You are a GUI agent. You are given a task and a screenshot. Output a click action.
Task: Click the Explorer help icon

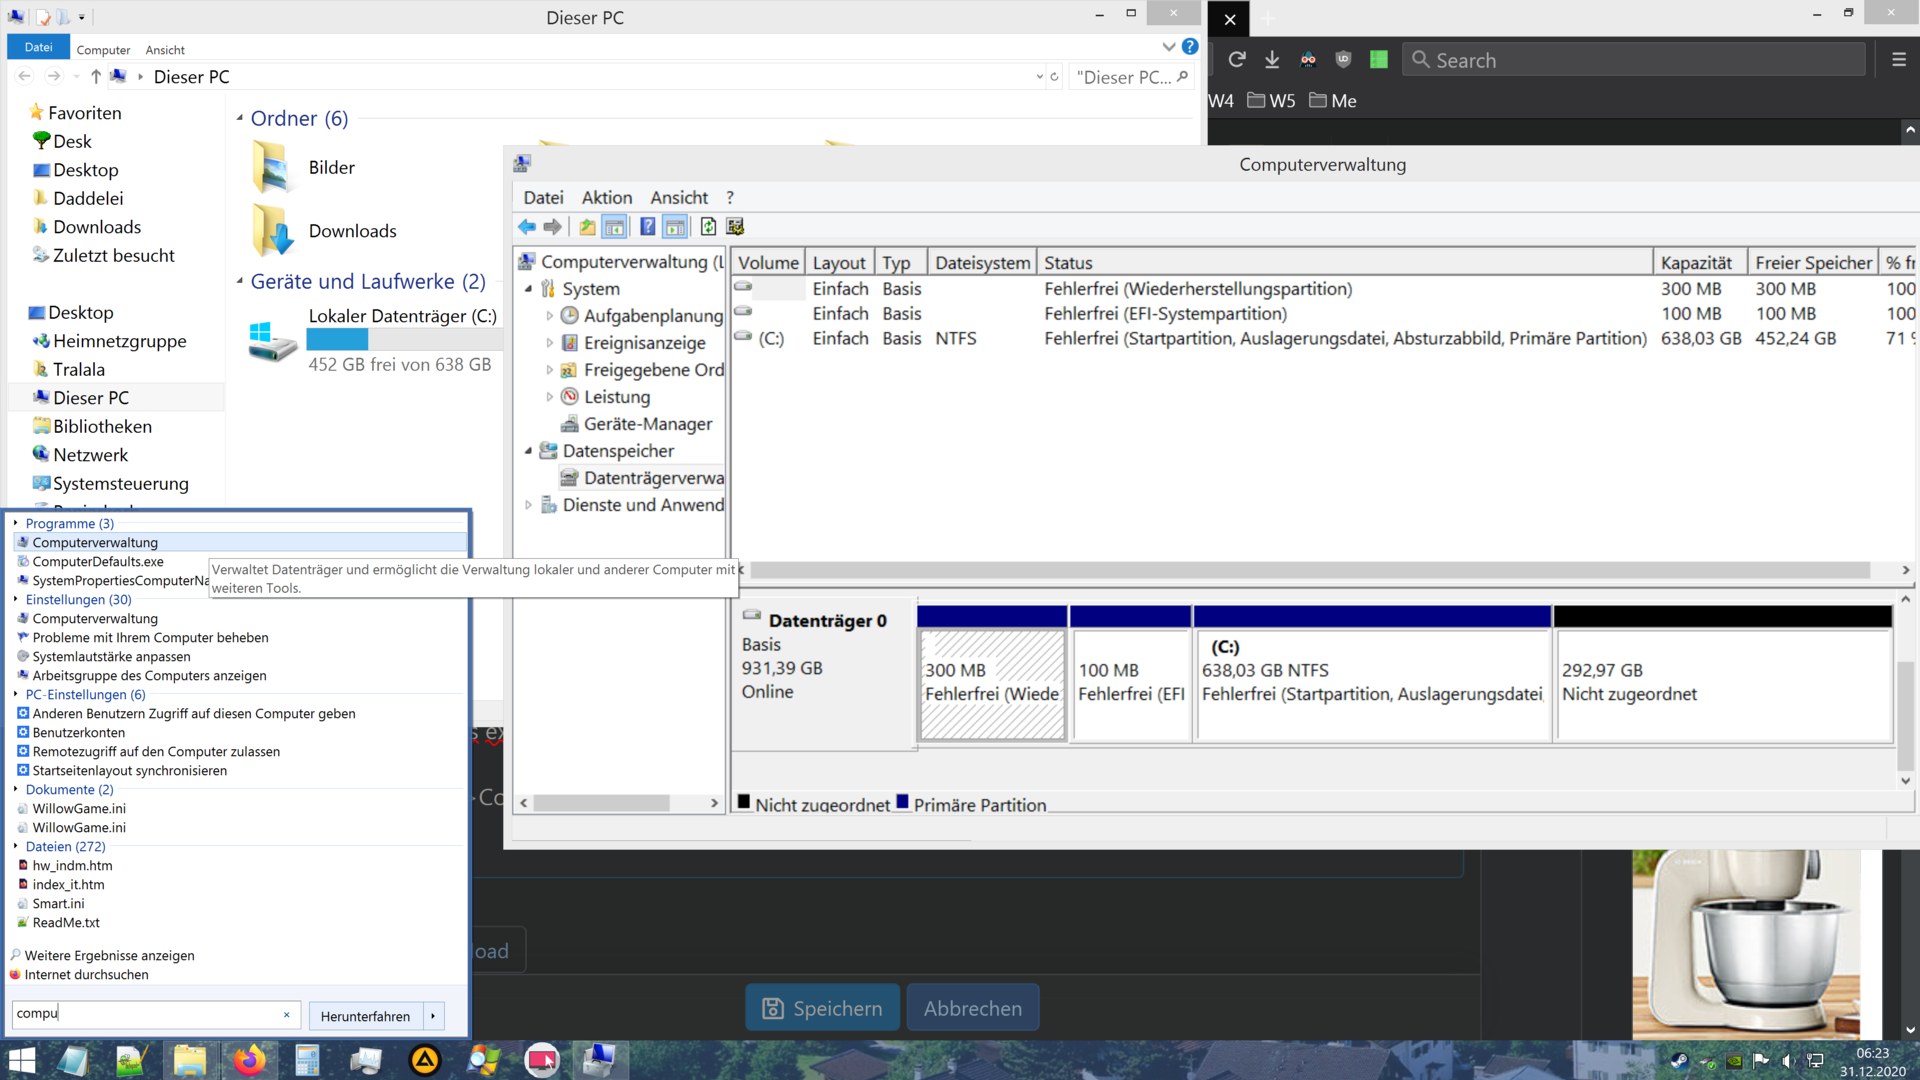(x=1189, y=46)
